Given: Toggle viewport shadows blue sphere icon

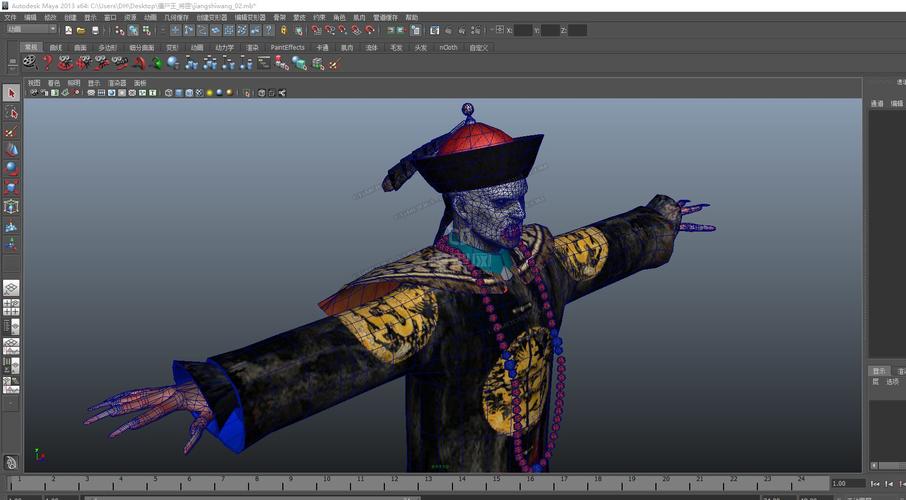Looking at the screenshot, I should pos(219,92).
